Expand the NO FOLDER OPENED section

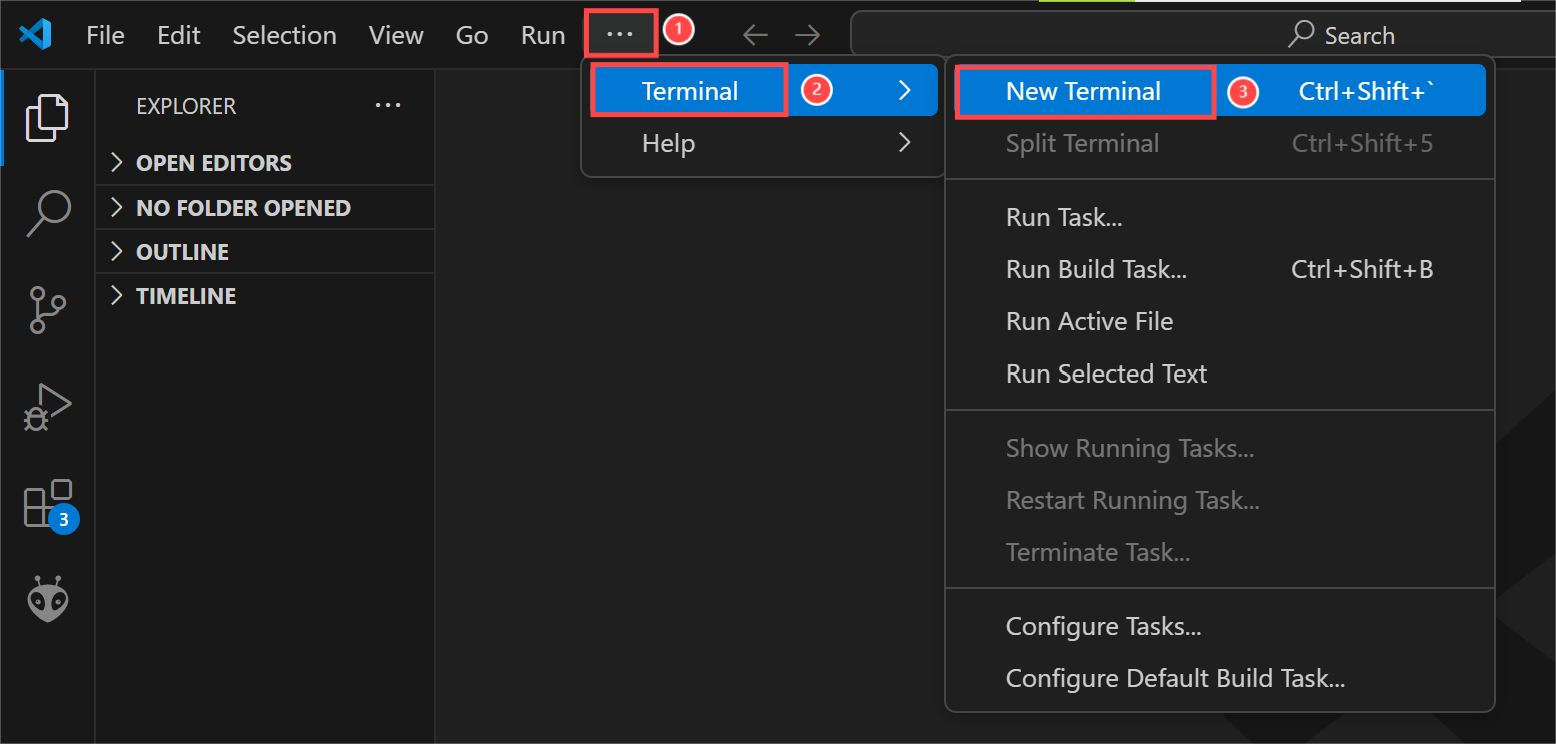pyautogui.click(x=265, y=207)
